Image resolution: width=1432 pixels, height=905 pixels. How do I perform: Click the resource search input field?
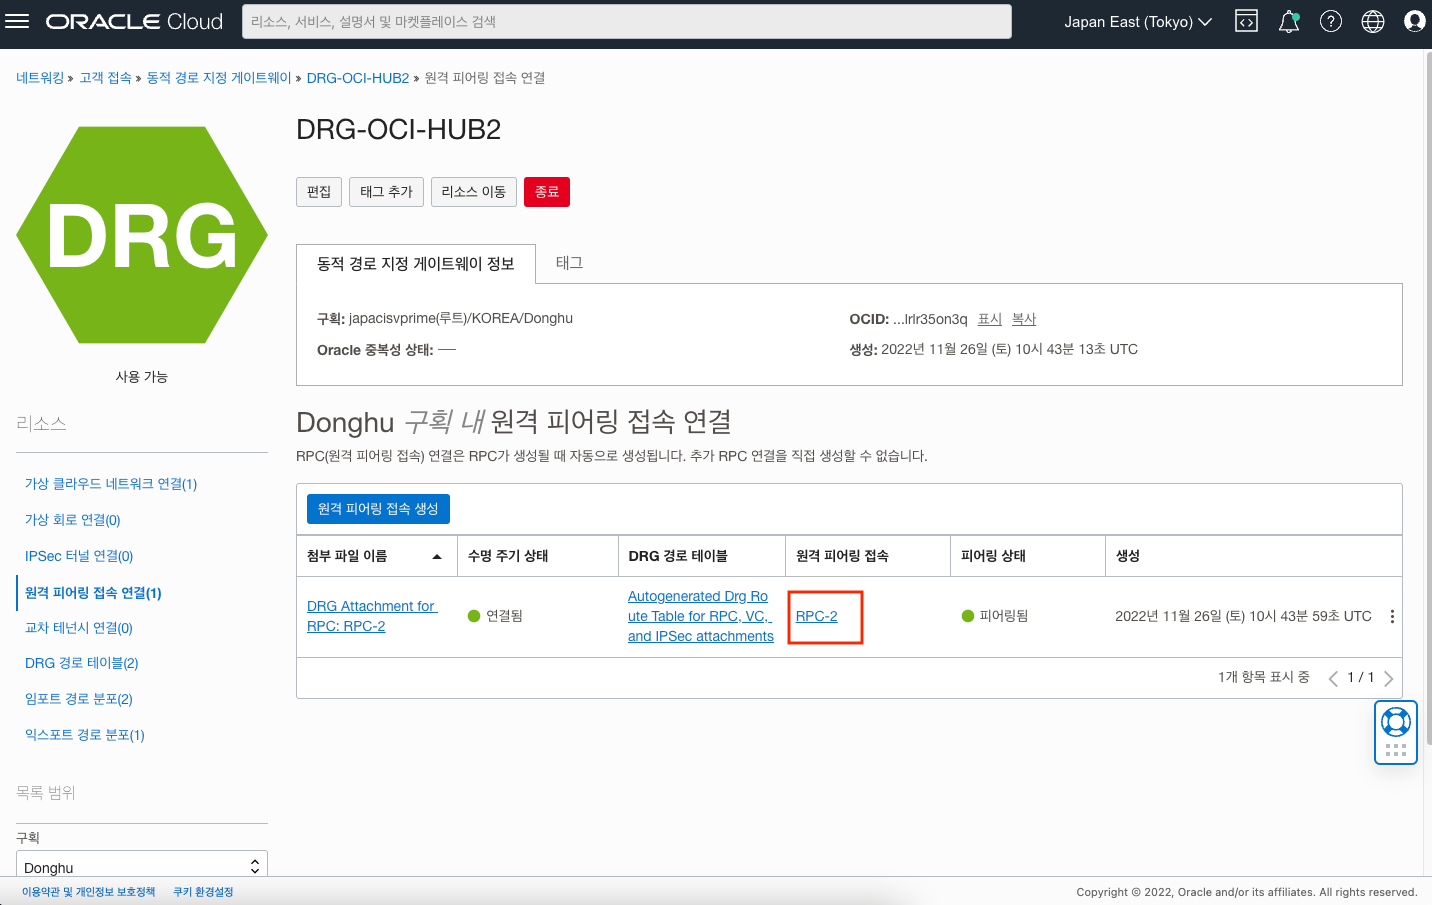click(623, 21)
